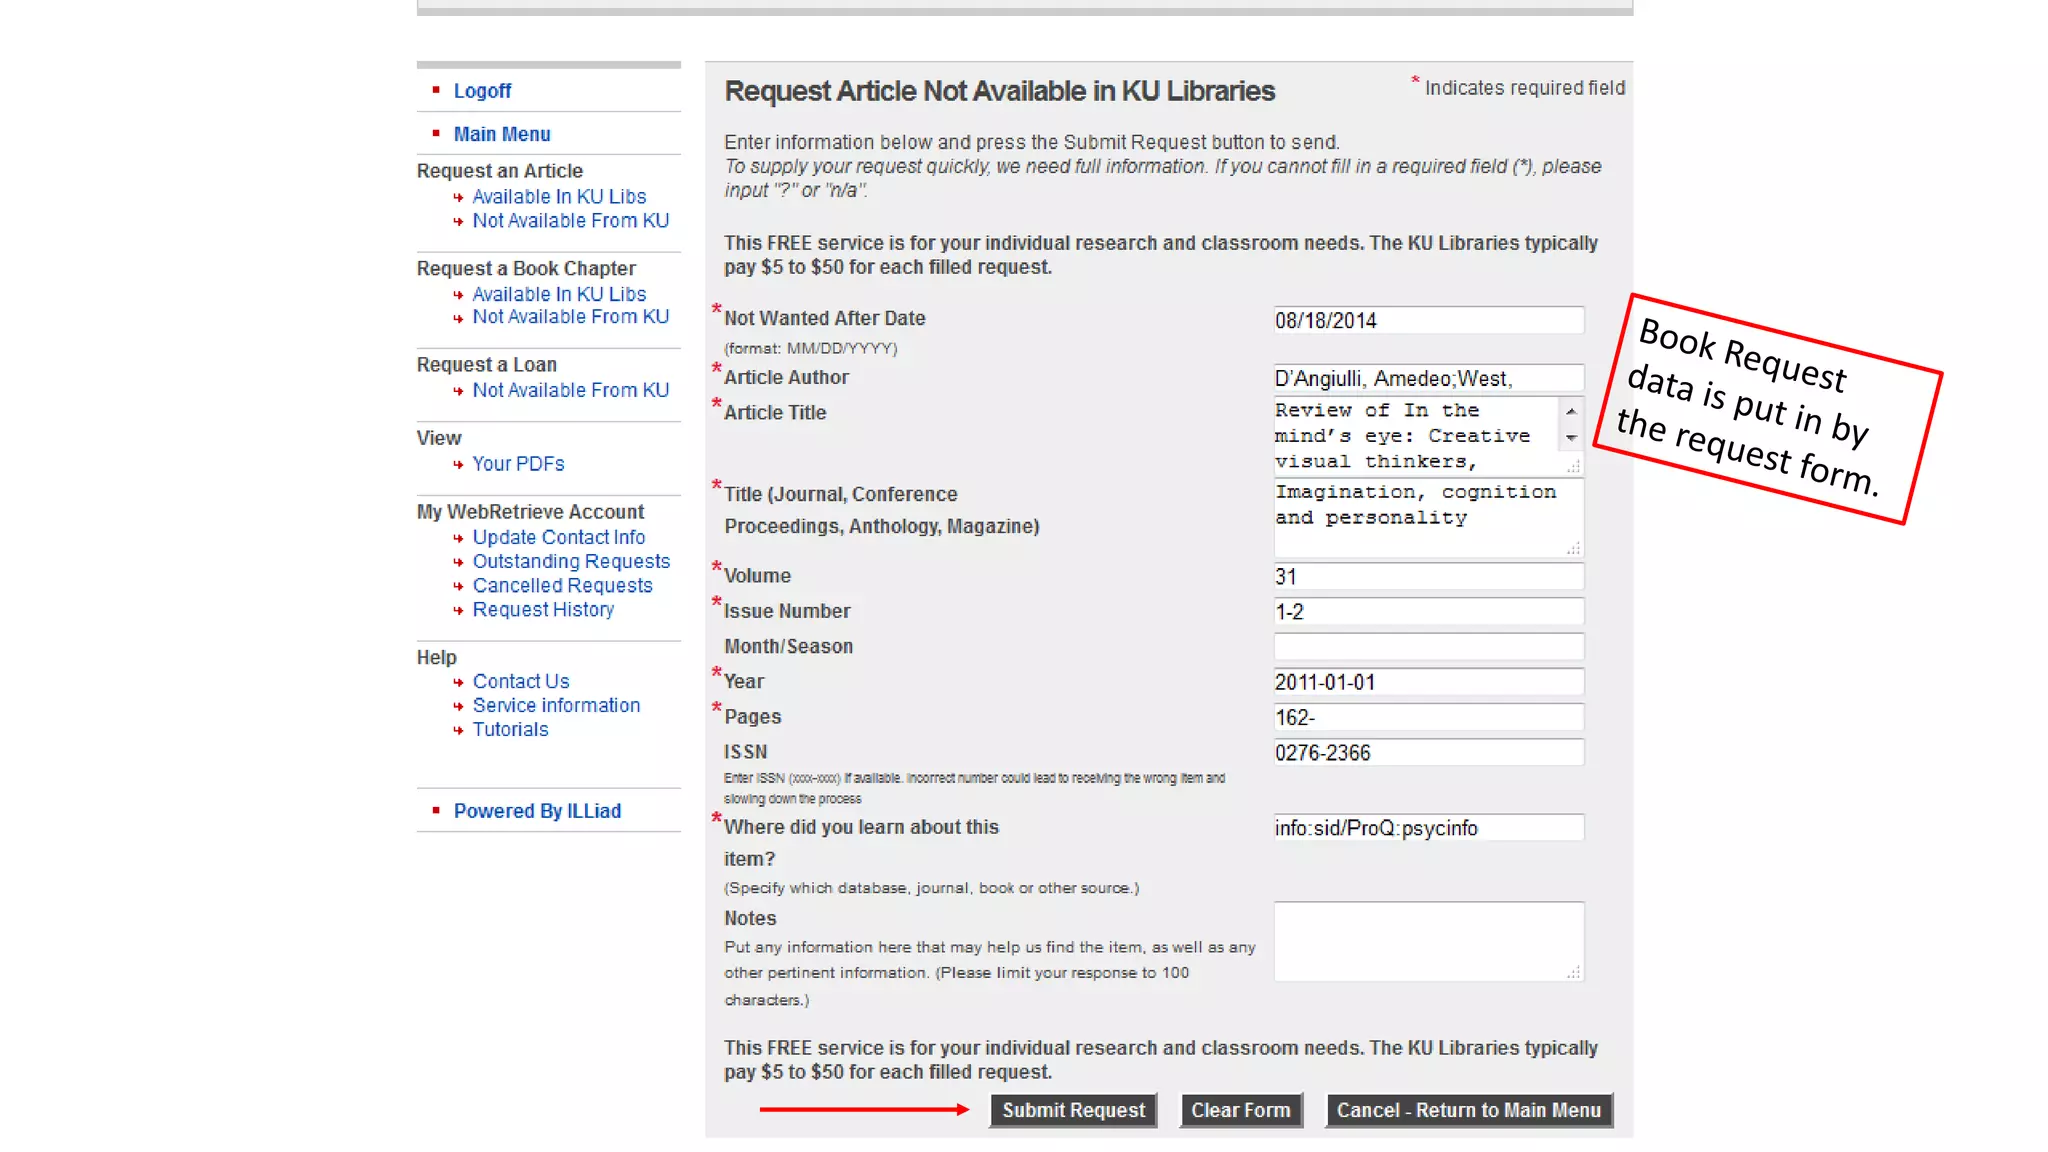This screenshot has height=1152, width=2048.
Task: Open Outstanding Requests in sidebar
Action: tap(571, 562)
